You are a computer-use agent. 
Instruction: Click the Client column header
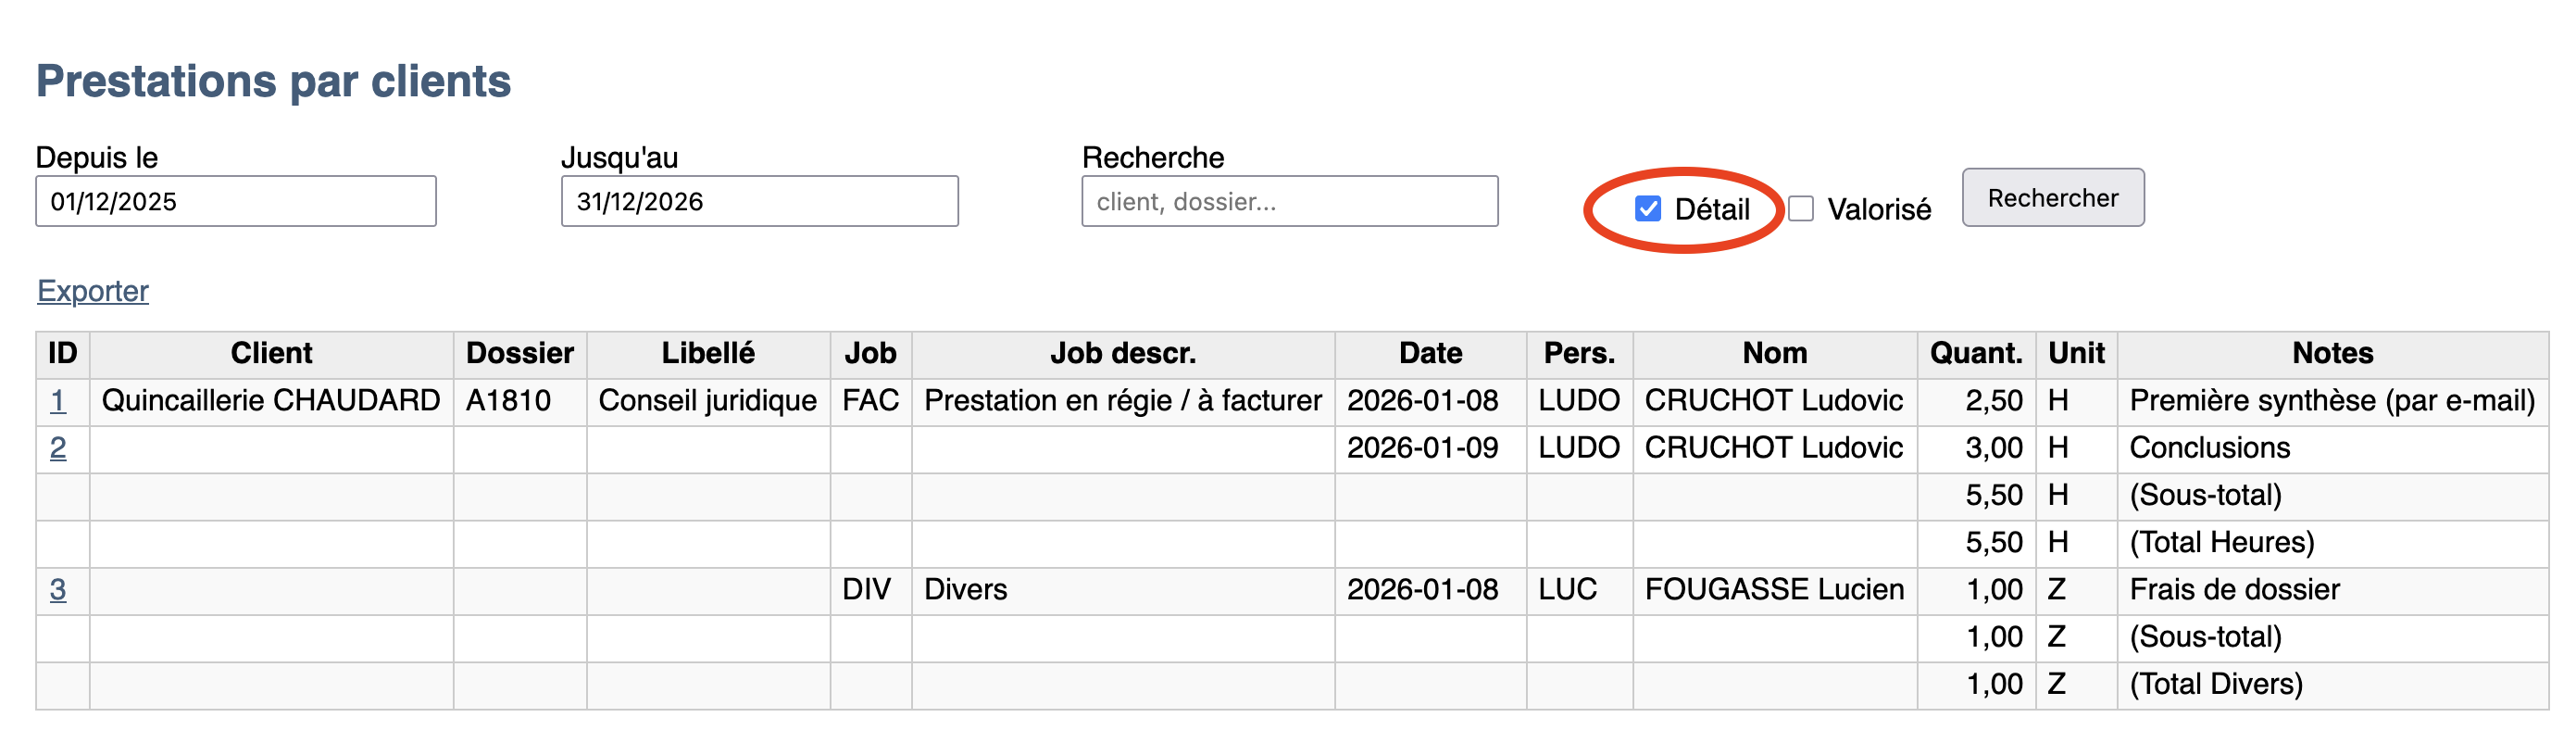point(271,353)
